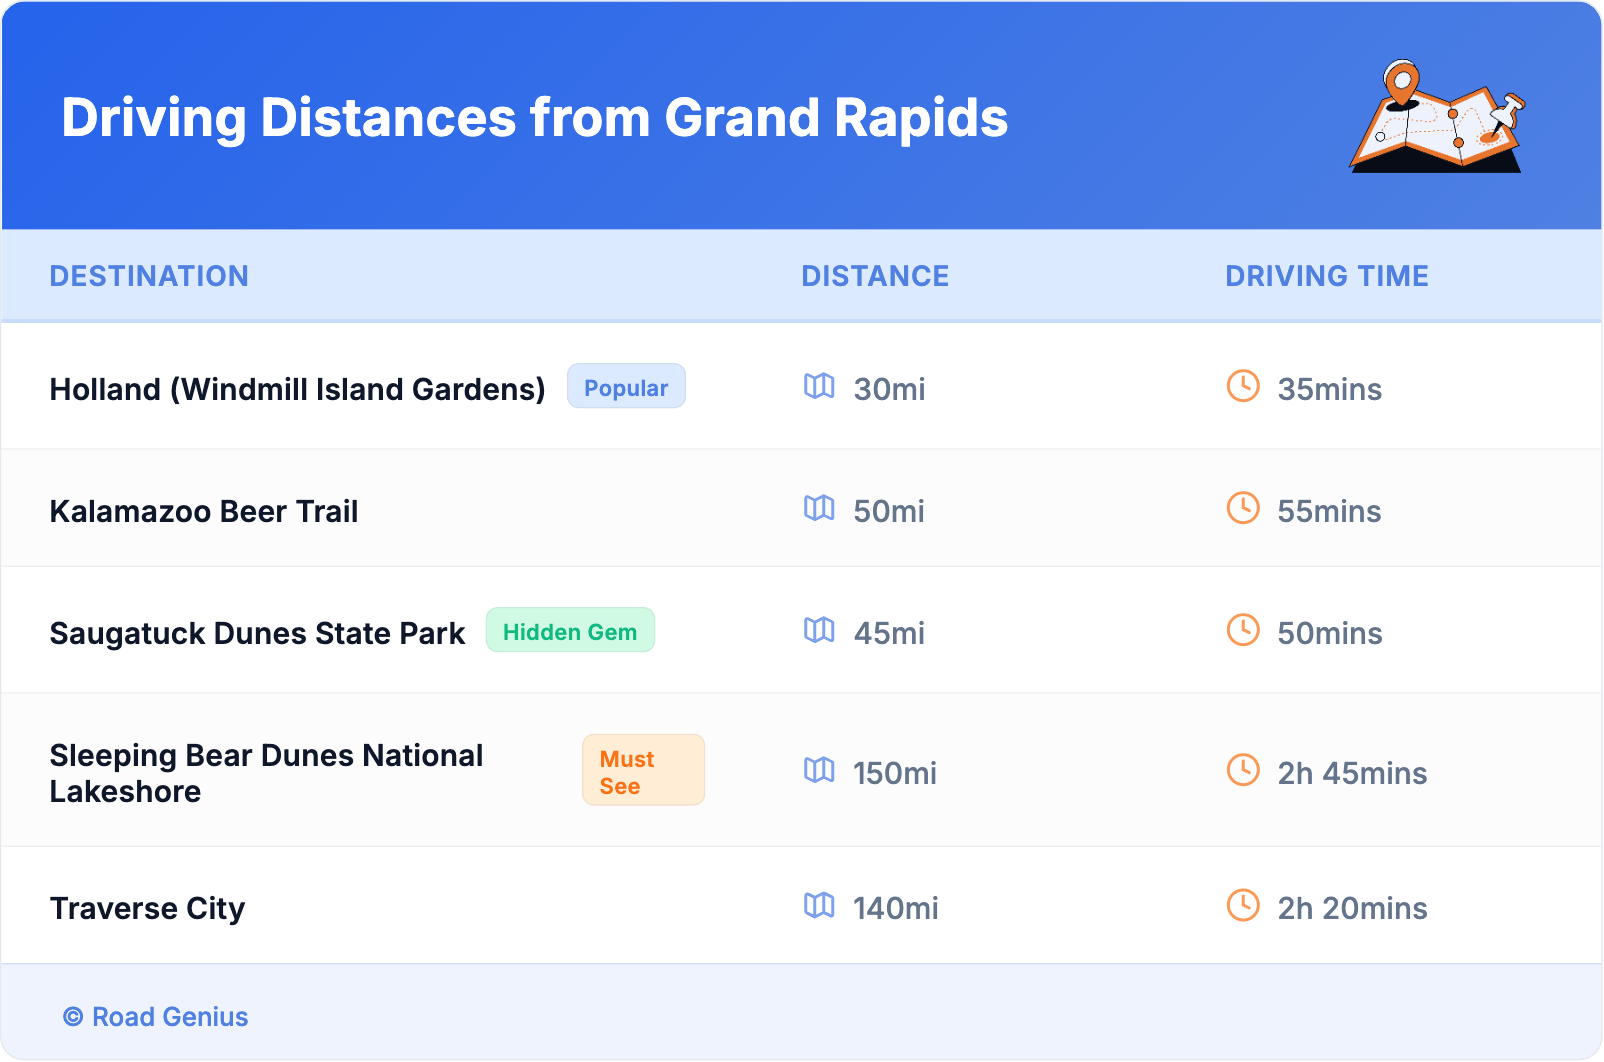The width and height of the screenshot is (1604, 1062).
Task: Click map icon beside 140mi
Action: pos(819,905)
